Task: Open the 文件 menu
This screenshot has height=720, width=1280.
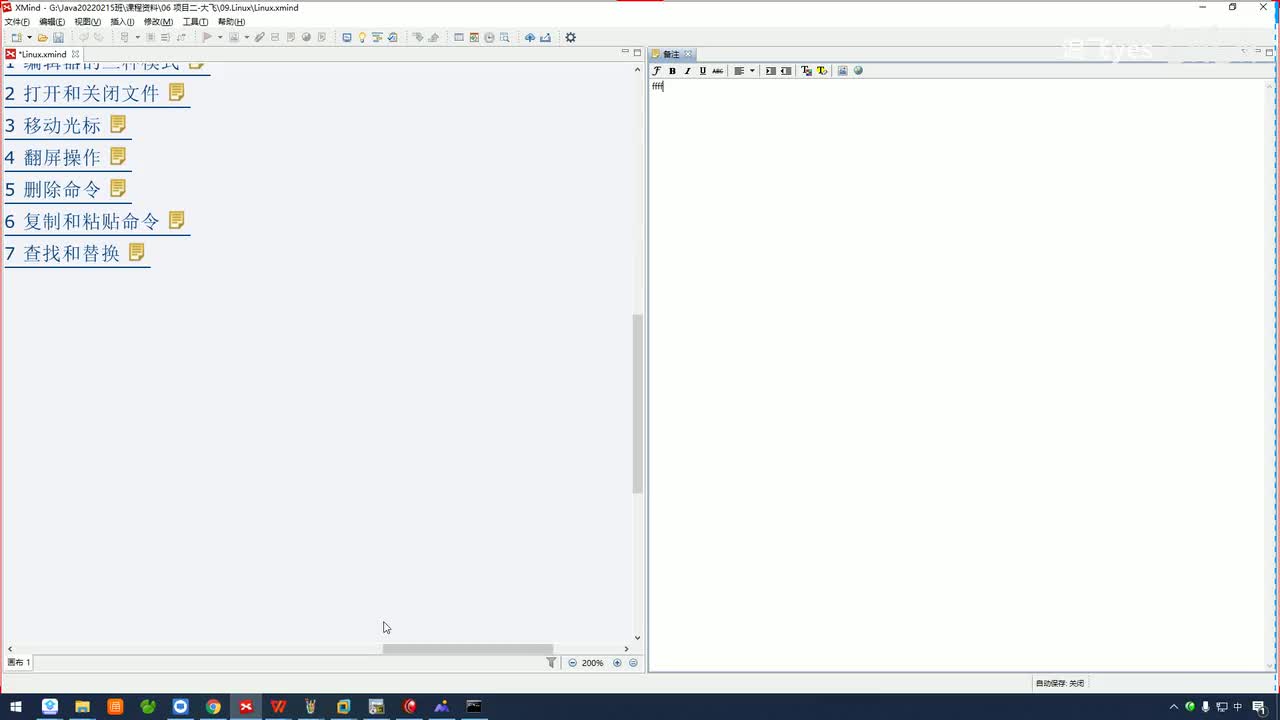Action: point(17,22)
